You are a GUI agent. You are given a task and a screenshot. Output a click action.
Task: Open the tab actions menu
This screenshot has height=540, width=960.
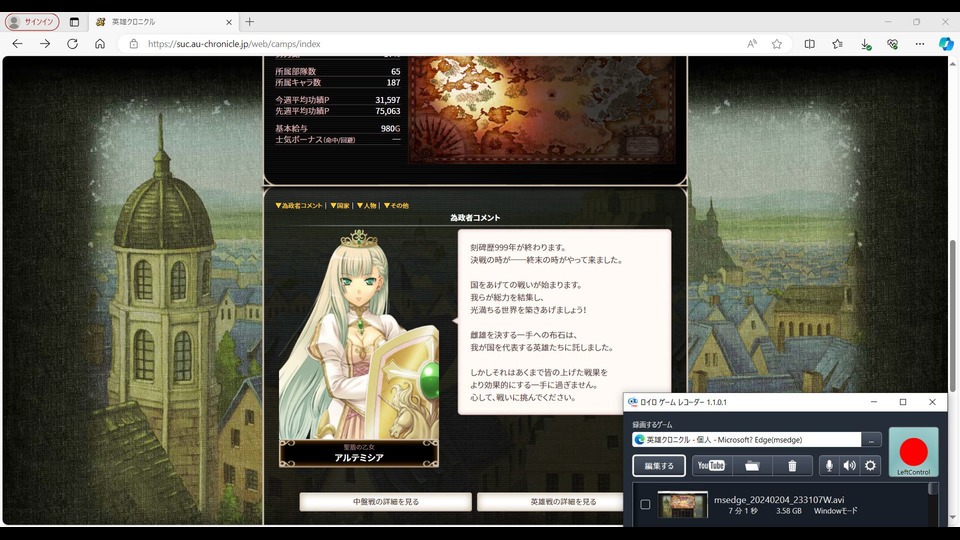point(74,22)
